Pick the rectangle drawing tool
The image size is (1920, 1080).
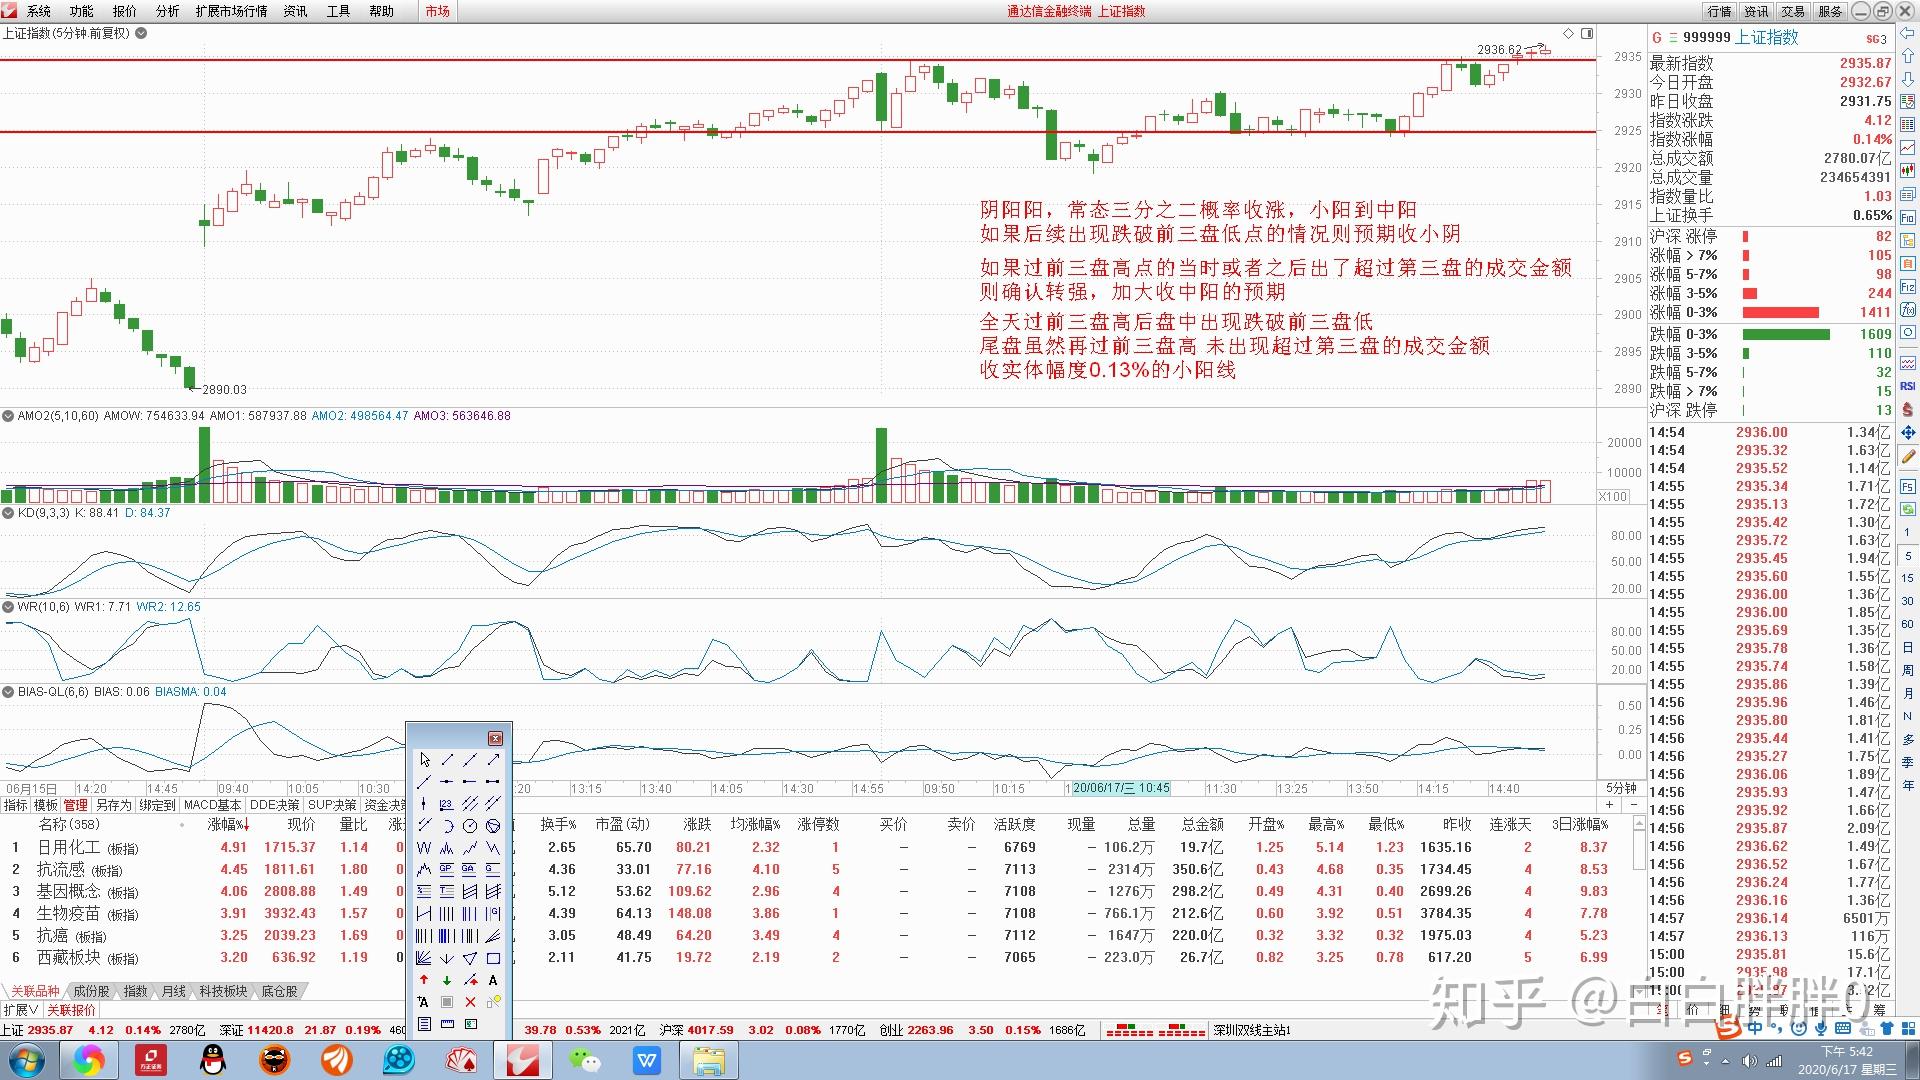click(493, 958)
